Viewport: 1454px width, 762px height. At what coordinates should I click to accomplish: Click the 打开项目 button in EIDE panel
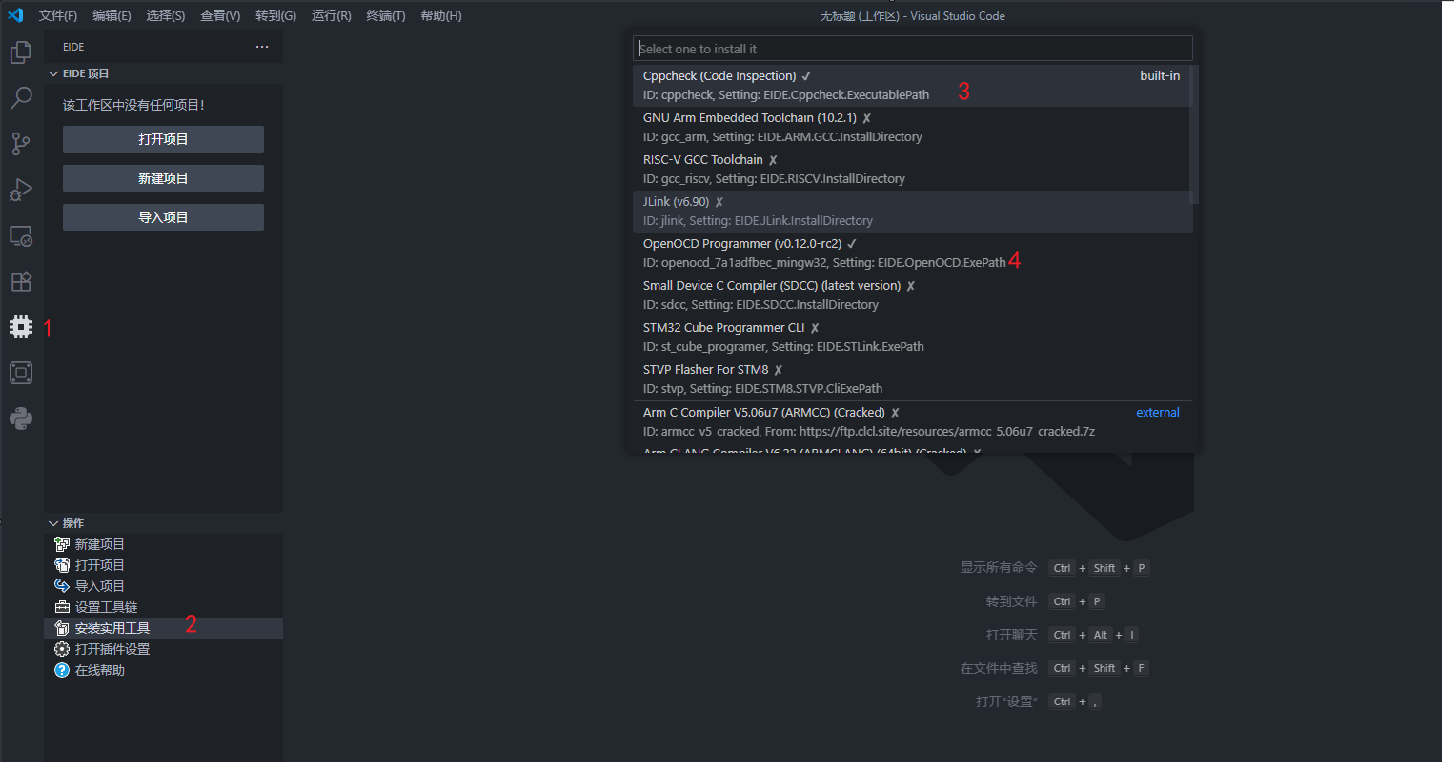click(163, 139)
